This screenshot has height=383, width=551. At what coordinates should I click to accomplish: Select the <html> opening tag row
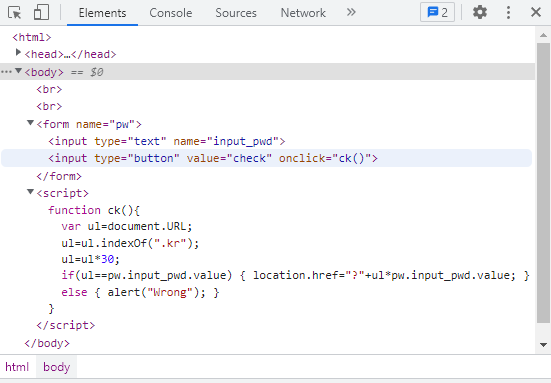point(32,37)
